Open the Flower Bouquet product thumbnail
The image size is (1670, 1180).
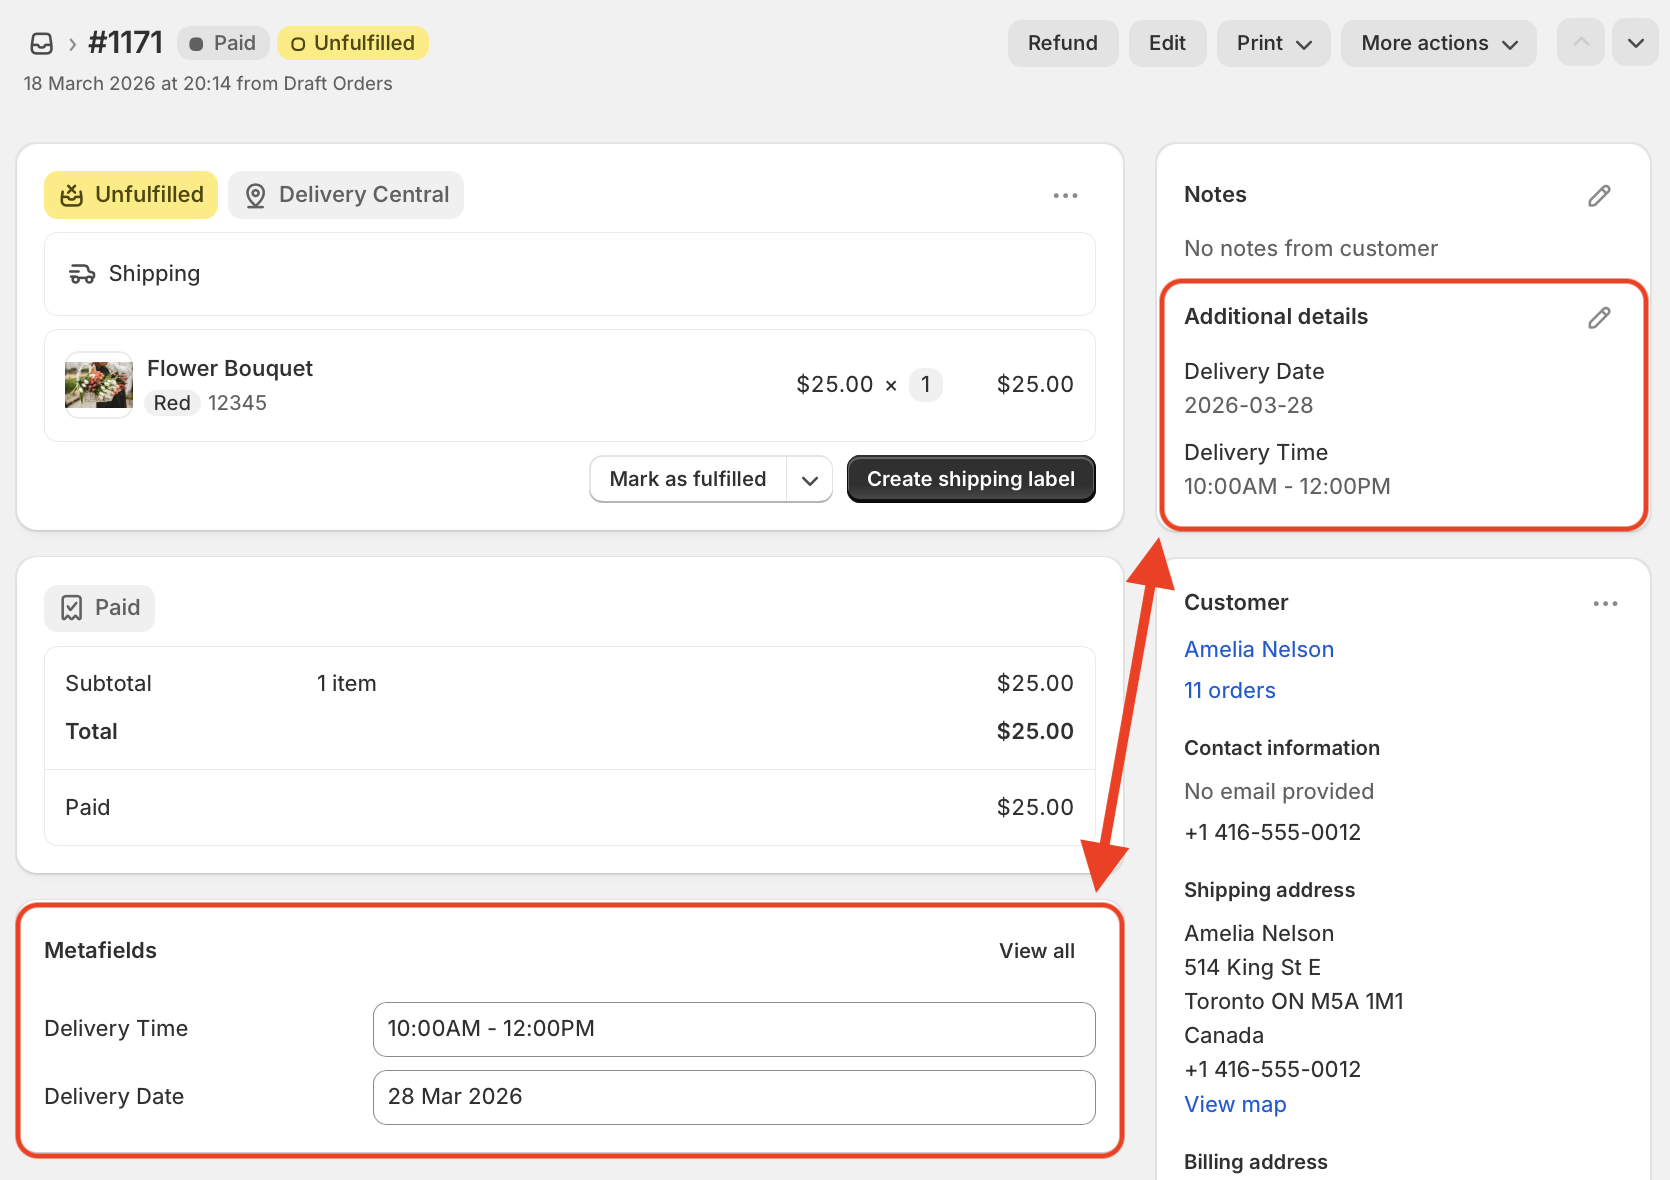coord(99,385)
